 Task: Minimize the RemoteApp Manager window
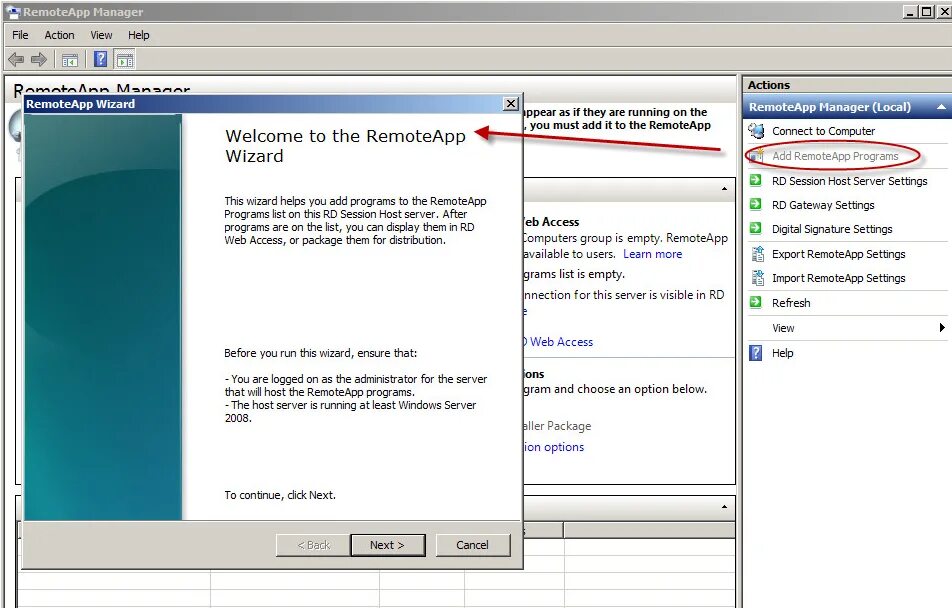910,12
